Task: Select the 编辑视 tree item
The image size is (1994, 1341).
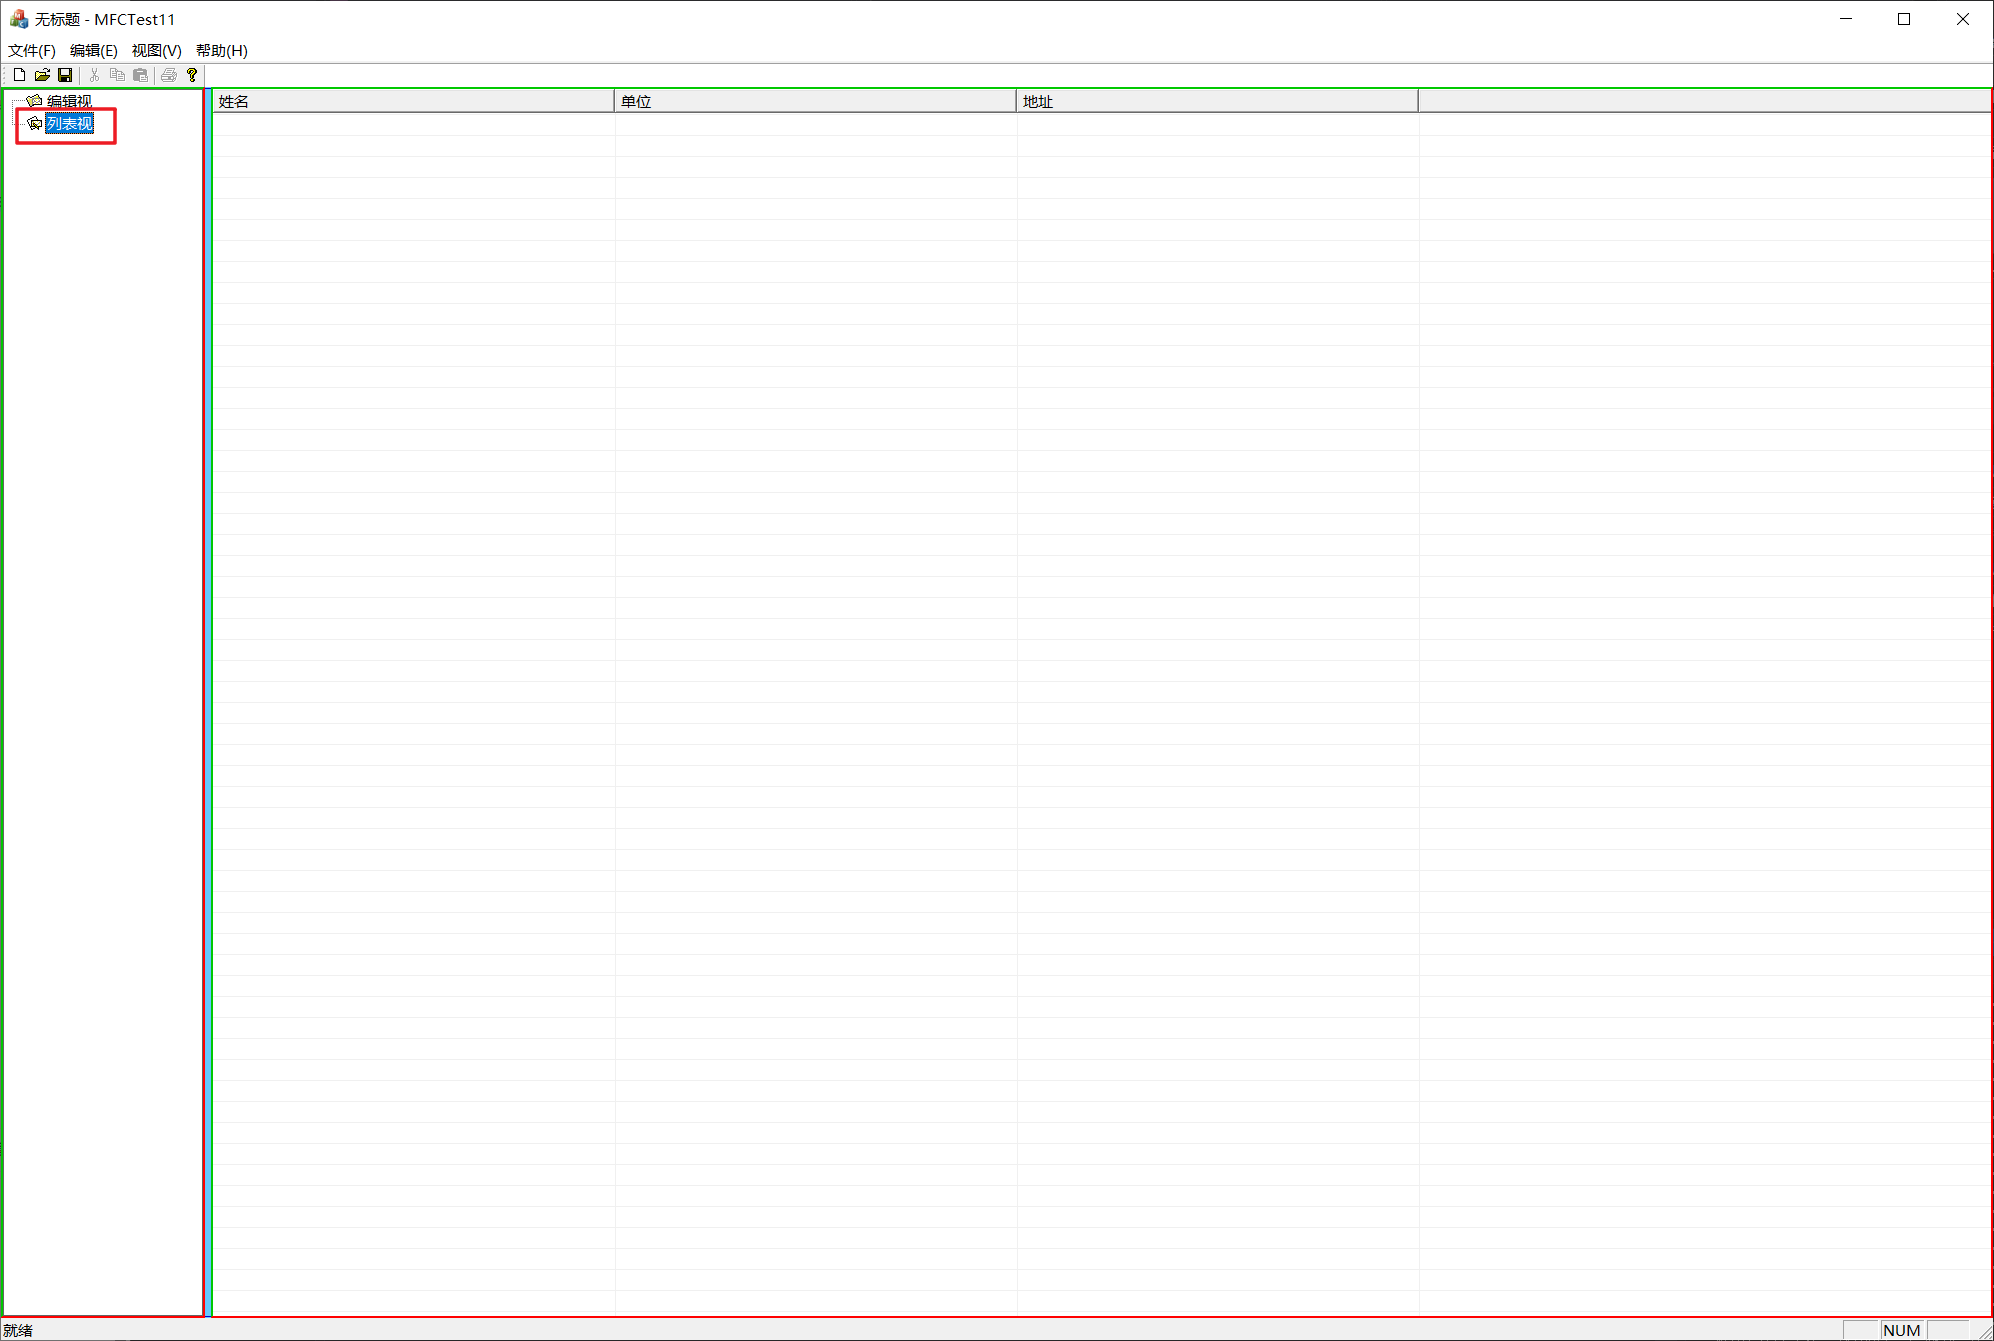Action: point(69,101)
